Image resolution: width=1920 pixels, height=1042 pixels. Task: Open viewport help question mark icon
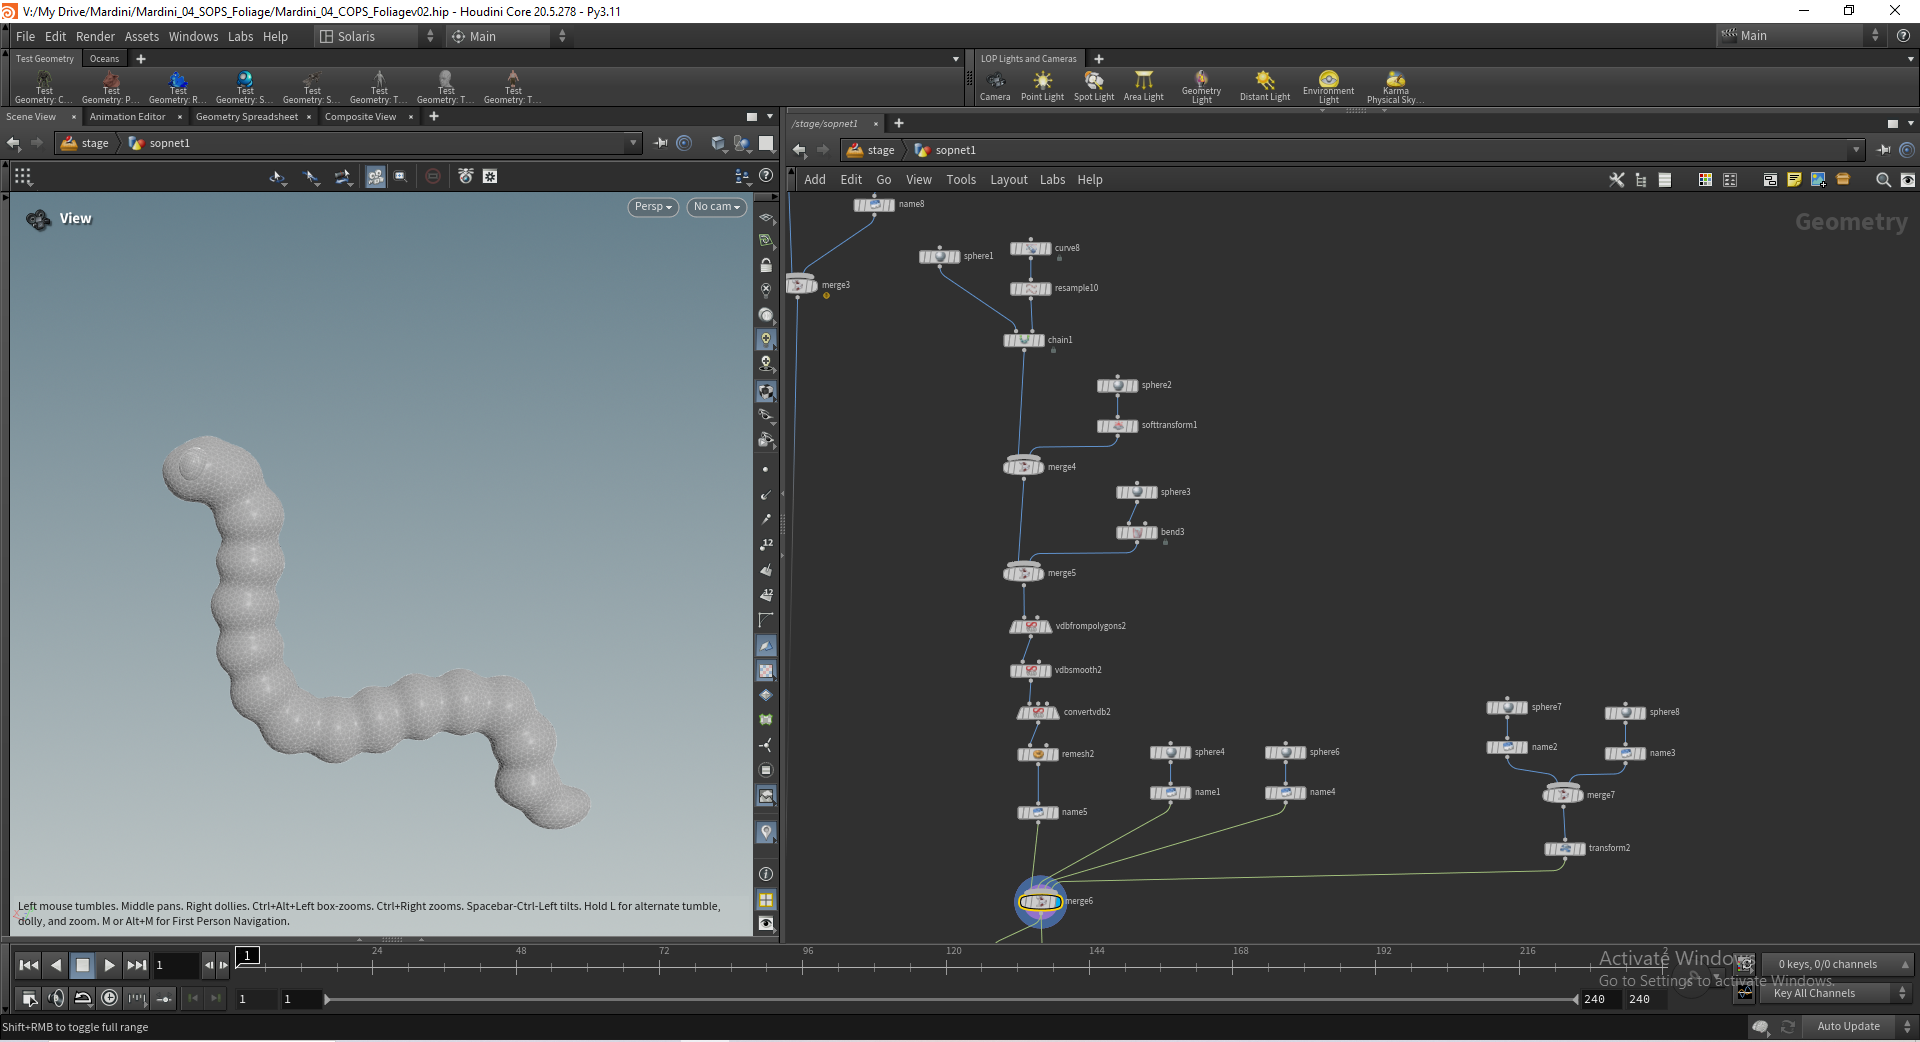(x=766, y=176)
